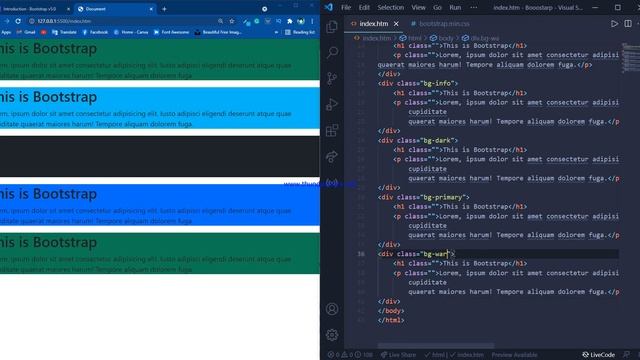
Task: Open the View menu
Action: point(418,7)
